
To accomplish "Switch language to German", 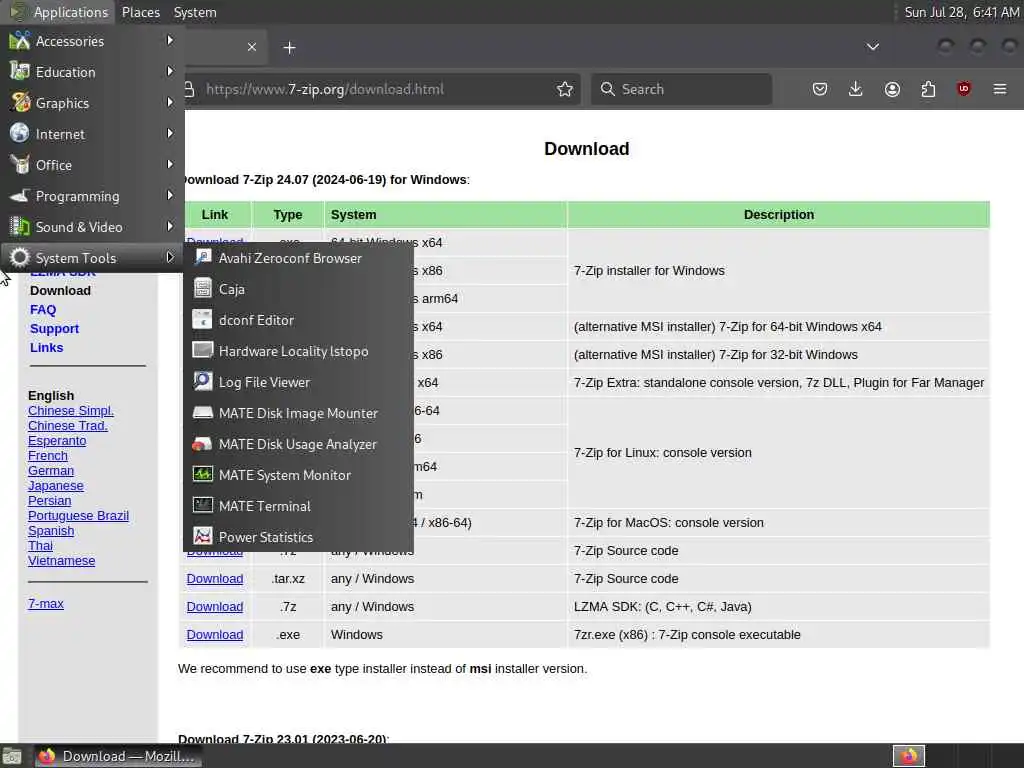I will click(x=51, y=471).
